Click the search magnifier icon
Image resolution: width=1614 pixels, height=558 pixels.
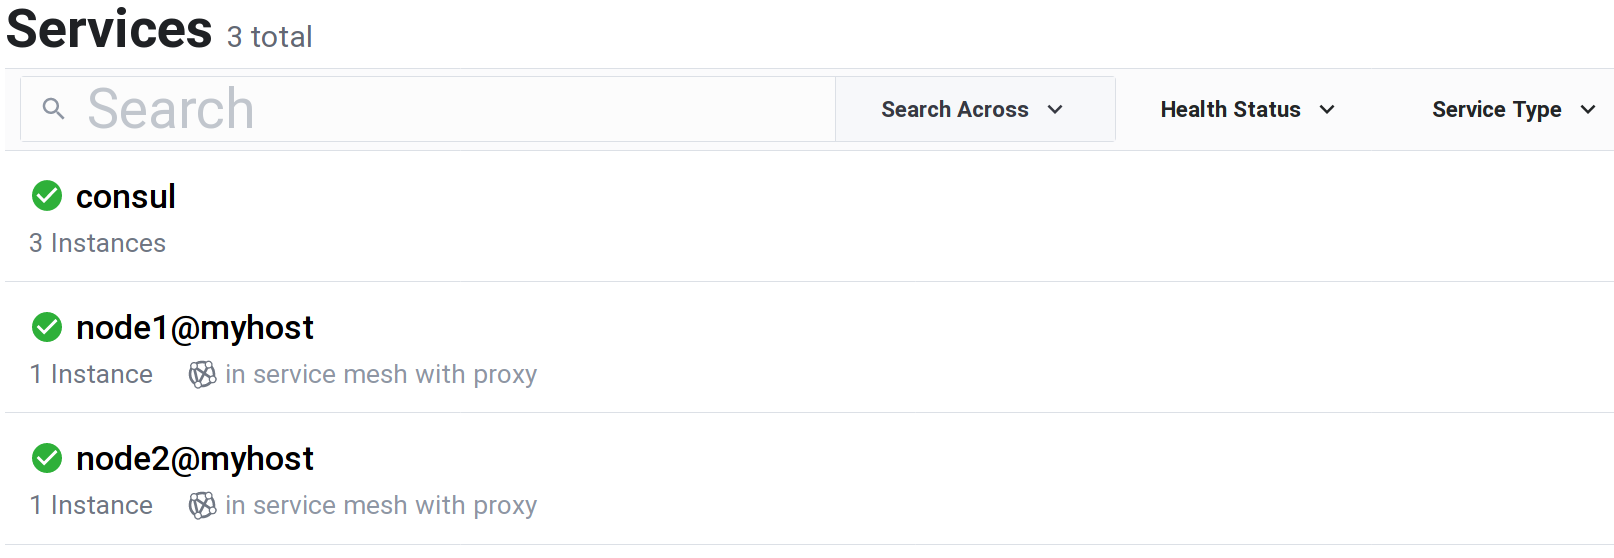[54, 109]
